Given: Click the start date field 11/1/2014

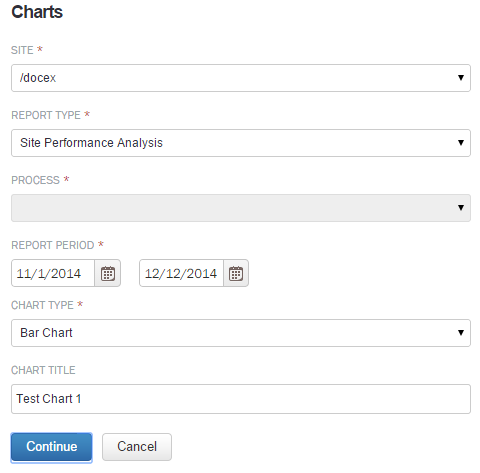Looking at the screenshot, I should [53, 273].
